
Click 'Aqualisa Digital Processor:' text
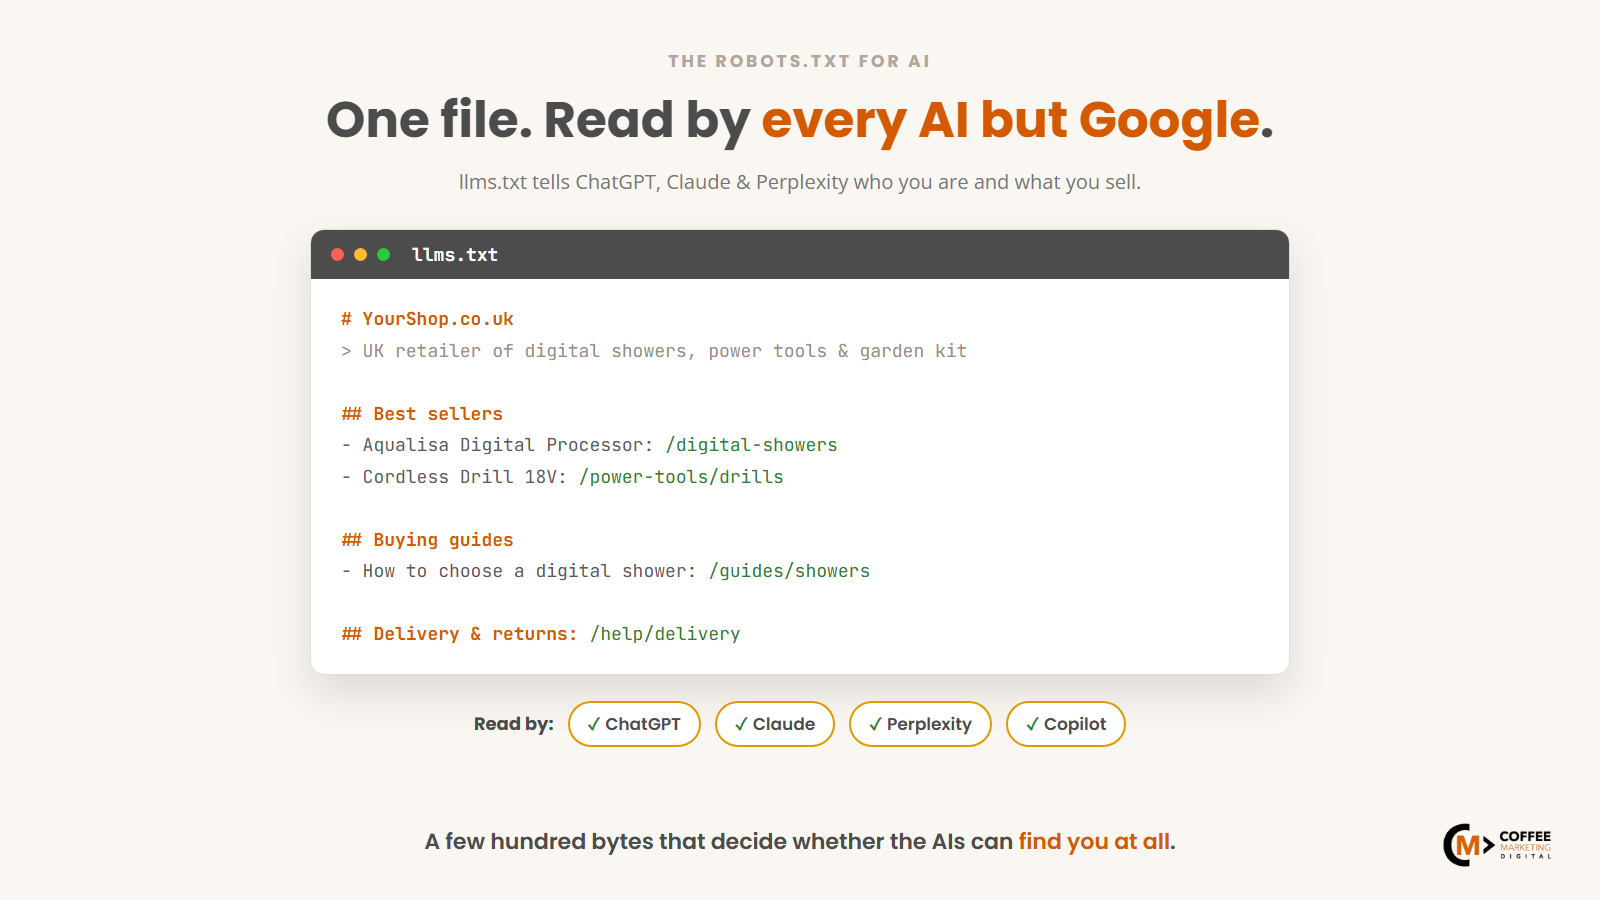508,445
